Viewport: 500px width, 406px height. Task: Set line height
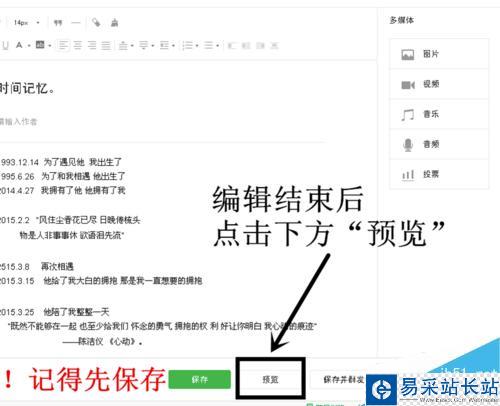click(164, 45)
